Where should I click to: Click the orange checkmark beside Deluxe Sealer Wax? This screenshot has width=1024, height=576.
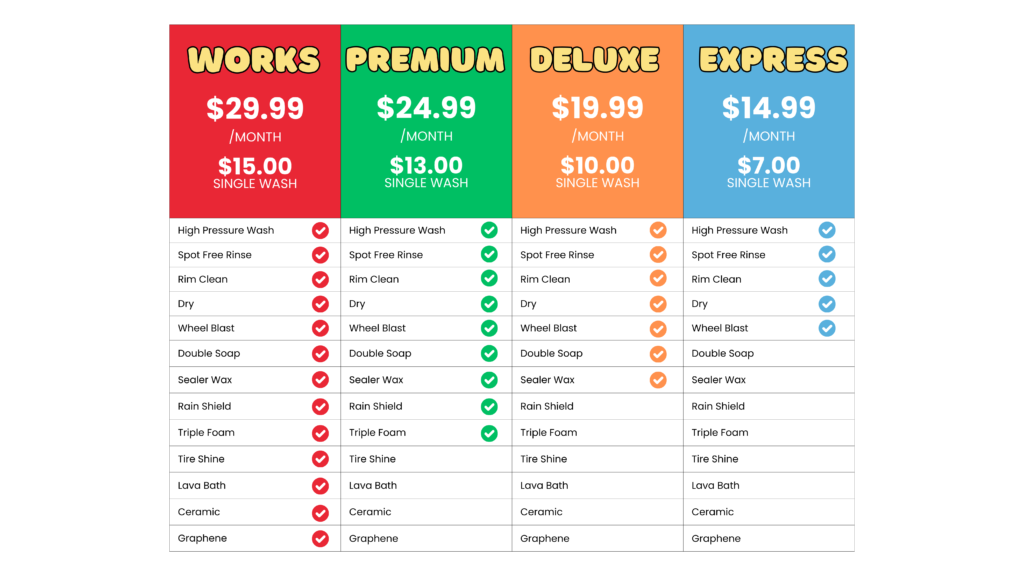[658, 379]
